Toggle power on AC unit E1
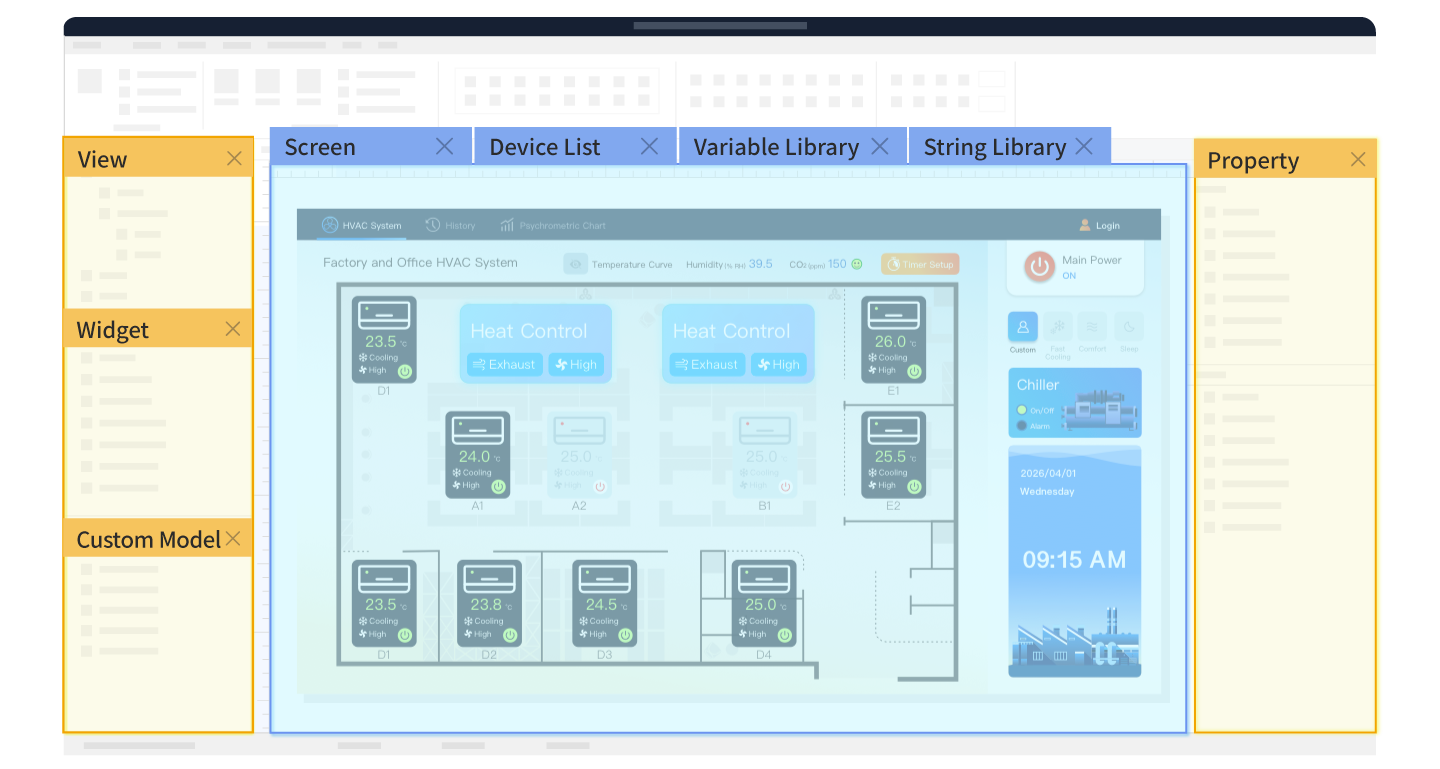Image resolution: width=1440 pixels, height=769 pixels. (x=914, y=371)
